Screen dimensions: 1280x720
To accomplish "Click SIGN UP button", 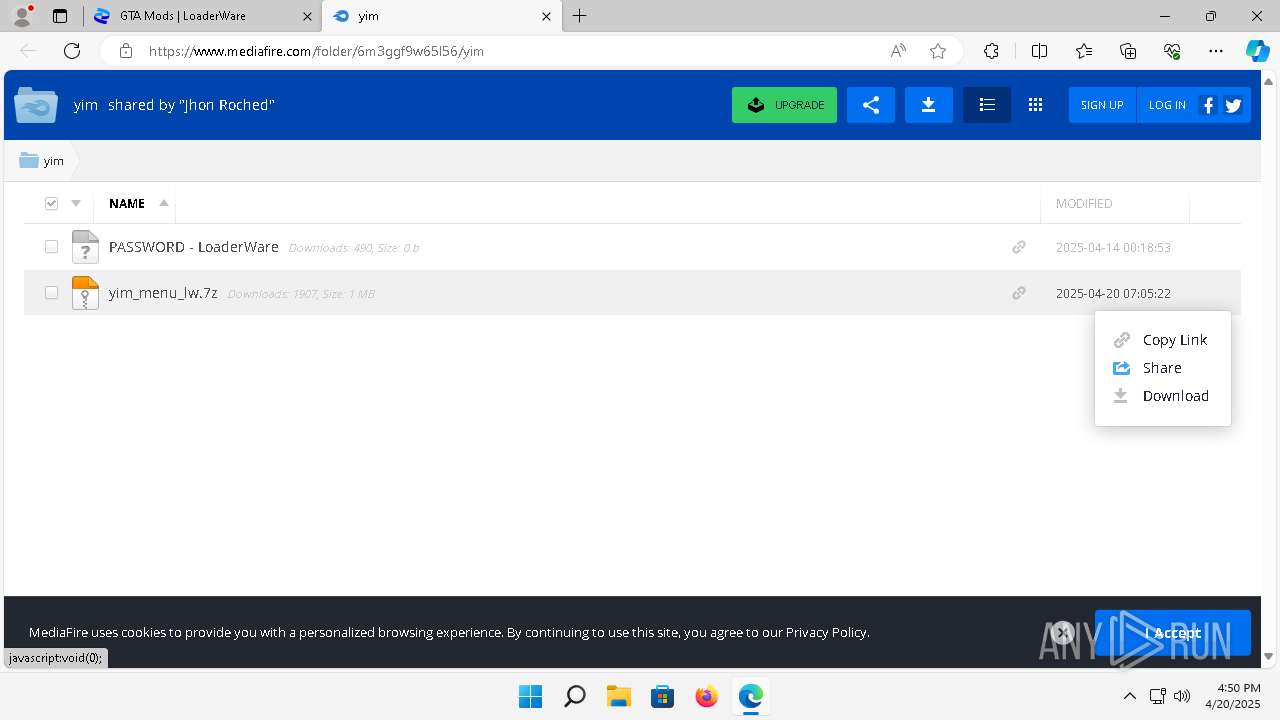I will coord(1102,105).
